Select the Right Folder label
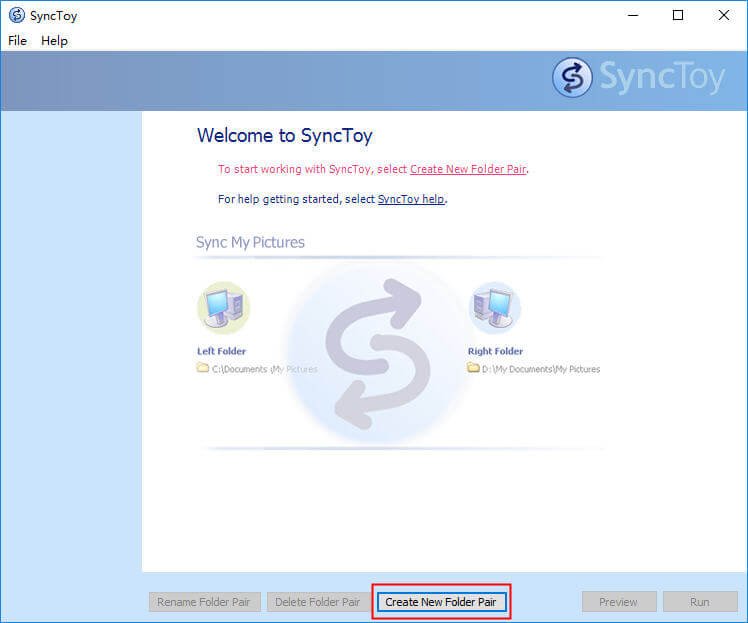Image resolution: width=748 pixels, height=623 pixels. (495, 351)
